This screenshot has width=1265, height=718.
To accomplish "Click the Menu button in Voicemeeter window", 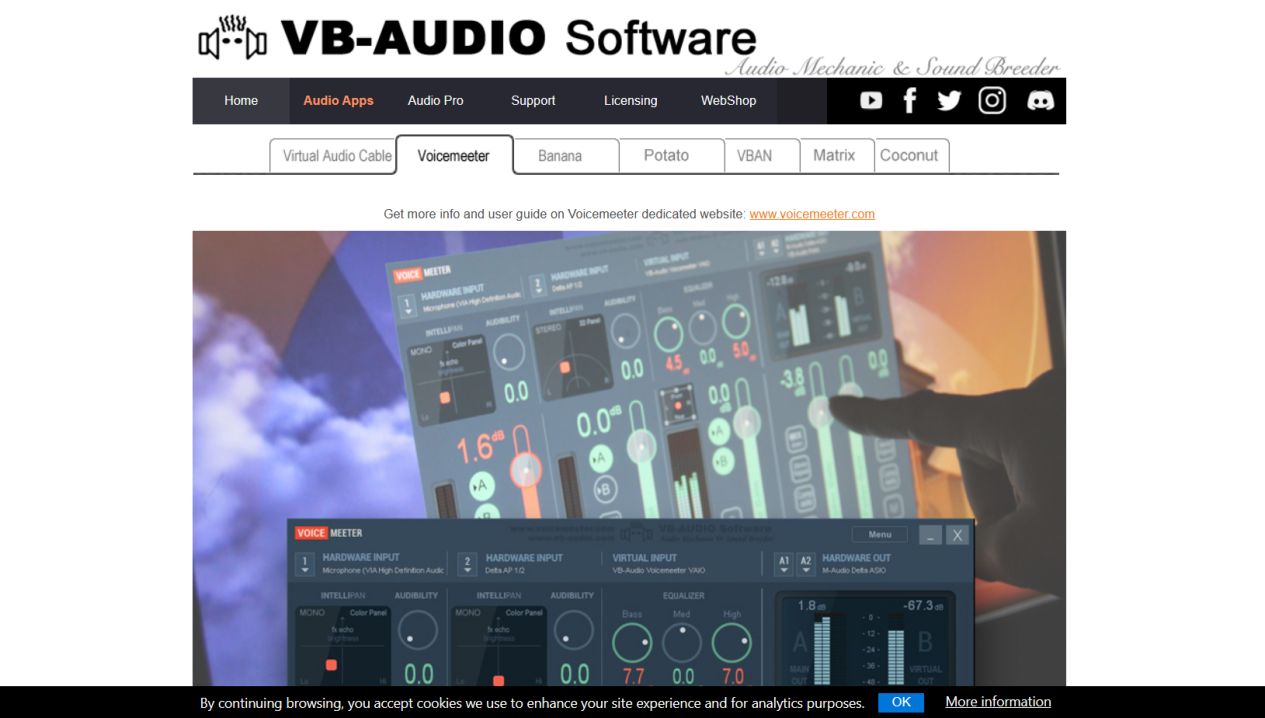I will click(x=880, y=534).
